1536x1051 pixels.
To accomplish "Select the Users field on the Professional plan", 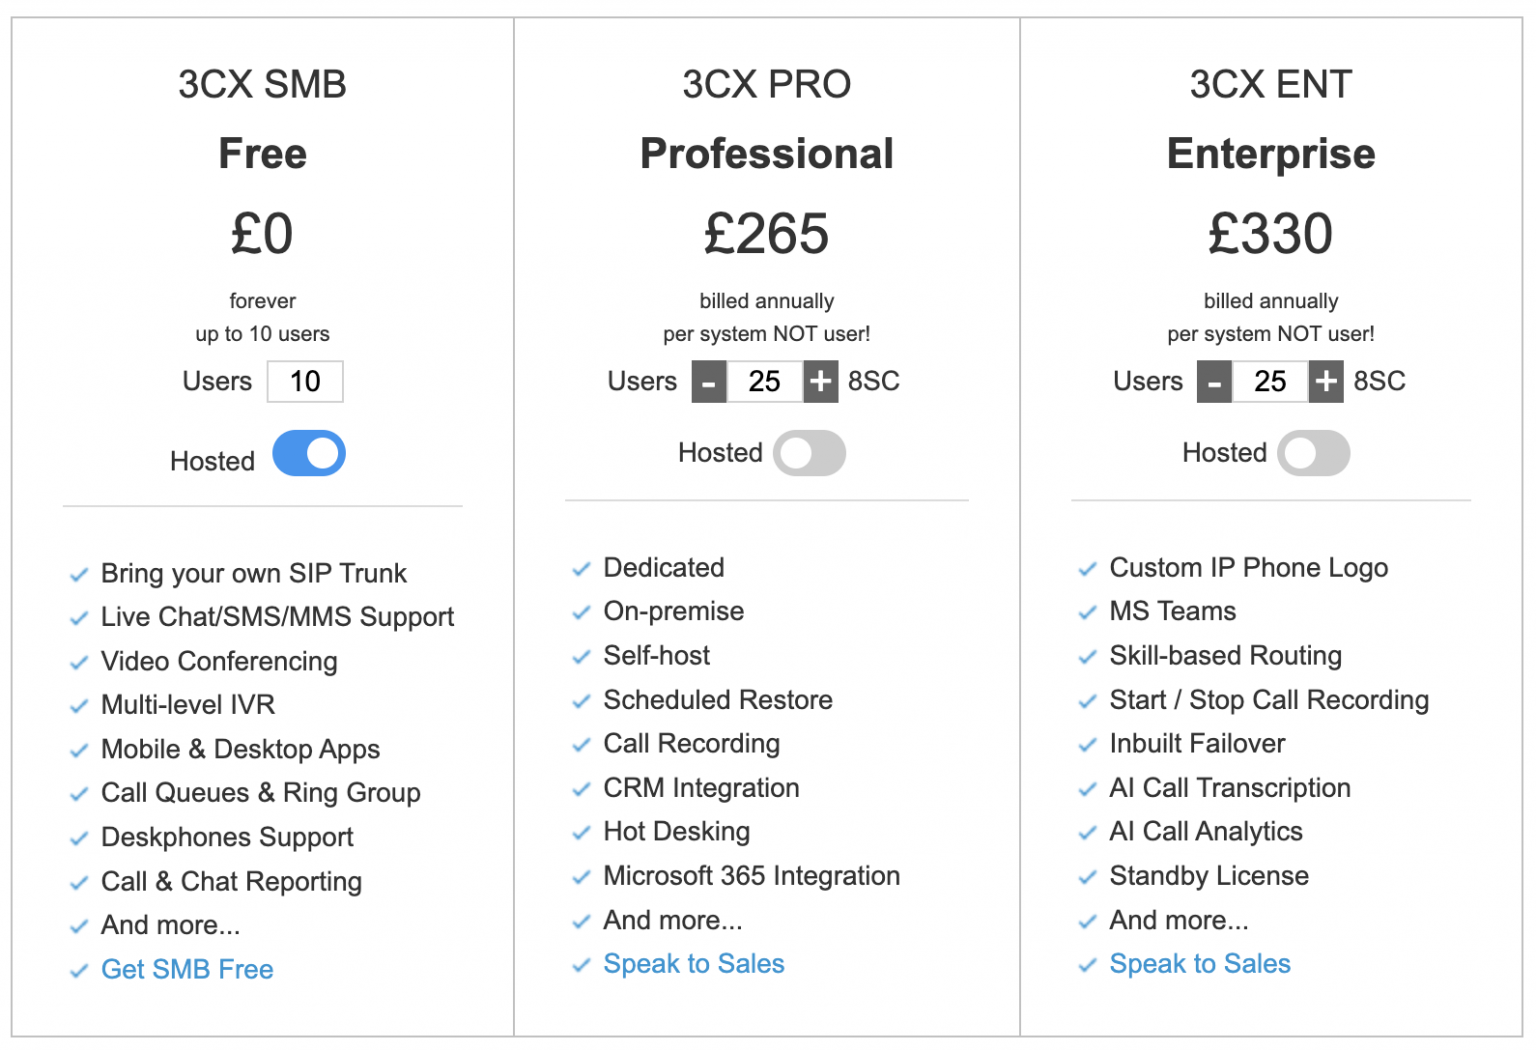I will coord(765,381).
